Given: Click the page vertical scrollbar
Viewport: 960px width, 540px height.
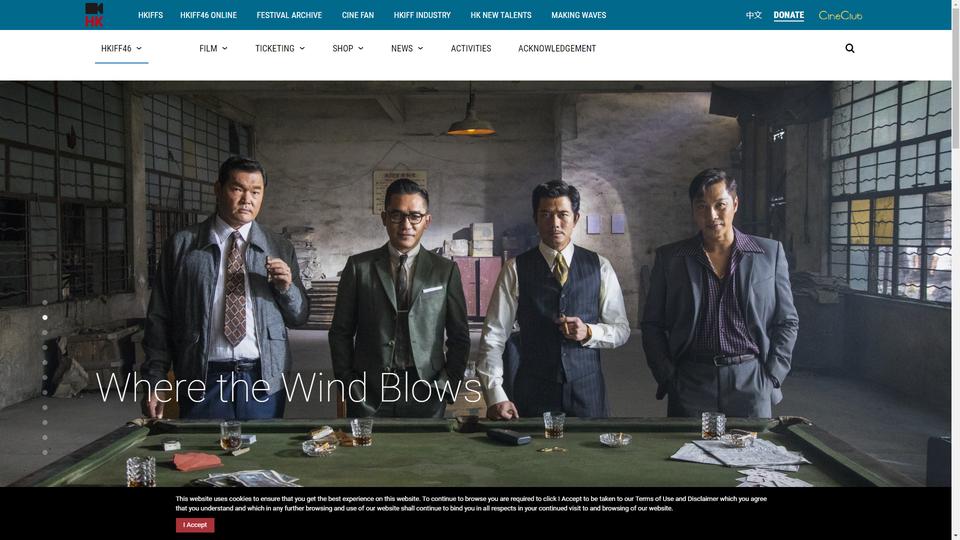Looking at the screenshot, I should [x=956, y=270].
